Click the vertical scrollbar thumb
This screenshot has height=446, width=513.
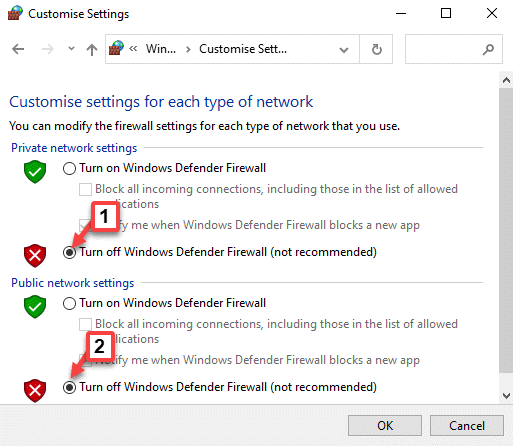click(x=506, y=230)
